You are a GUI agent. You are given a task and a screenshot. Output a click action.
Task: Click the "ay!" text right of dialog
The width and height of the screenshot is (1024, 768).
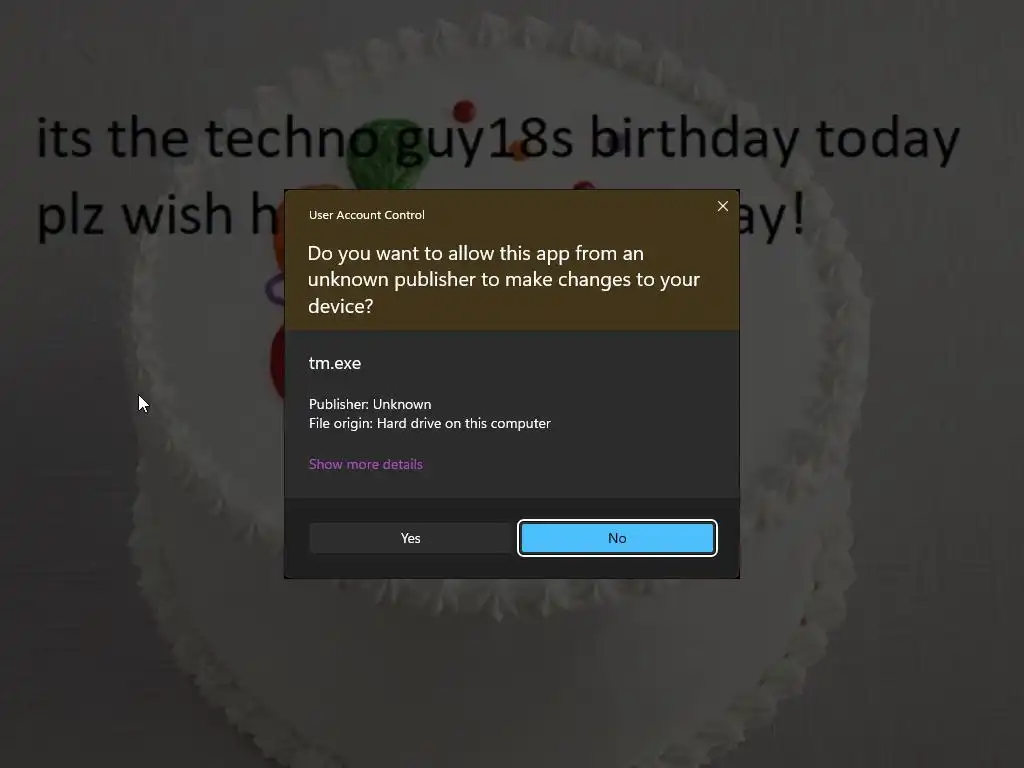[773, 216]
